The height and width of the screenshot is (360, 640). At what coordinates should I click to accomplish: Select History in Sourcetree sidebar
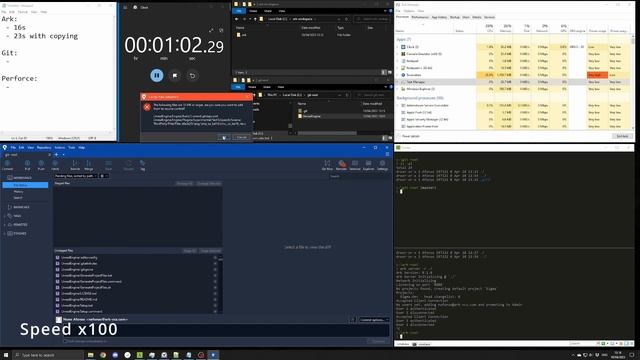(19, 191)
